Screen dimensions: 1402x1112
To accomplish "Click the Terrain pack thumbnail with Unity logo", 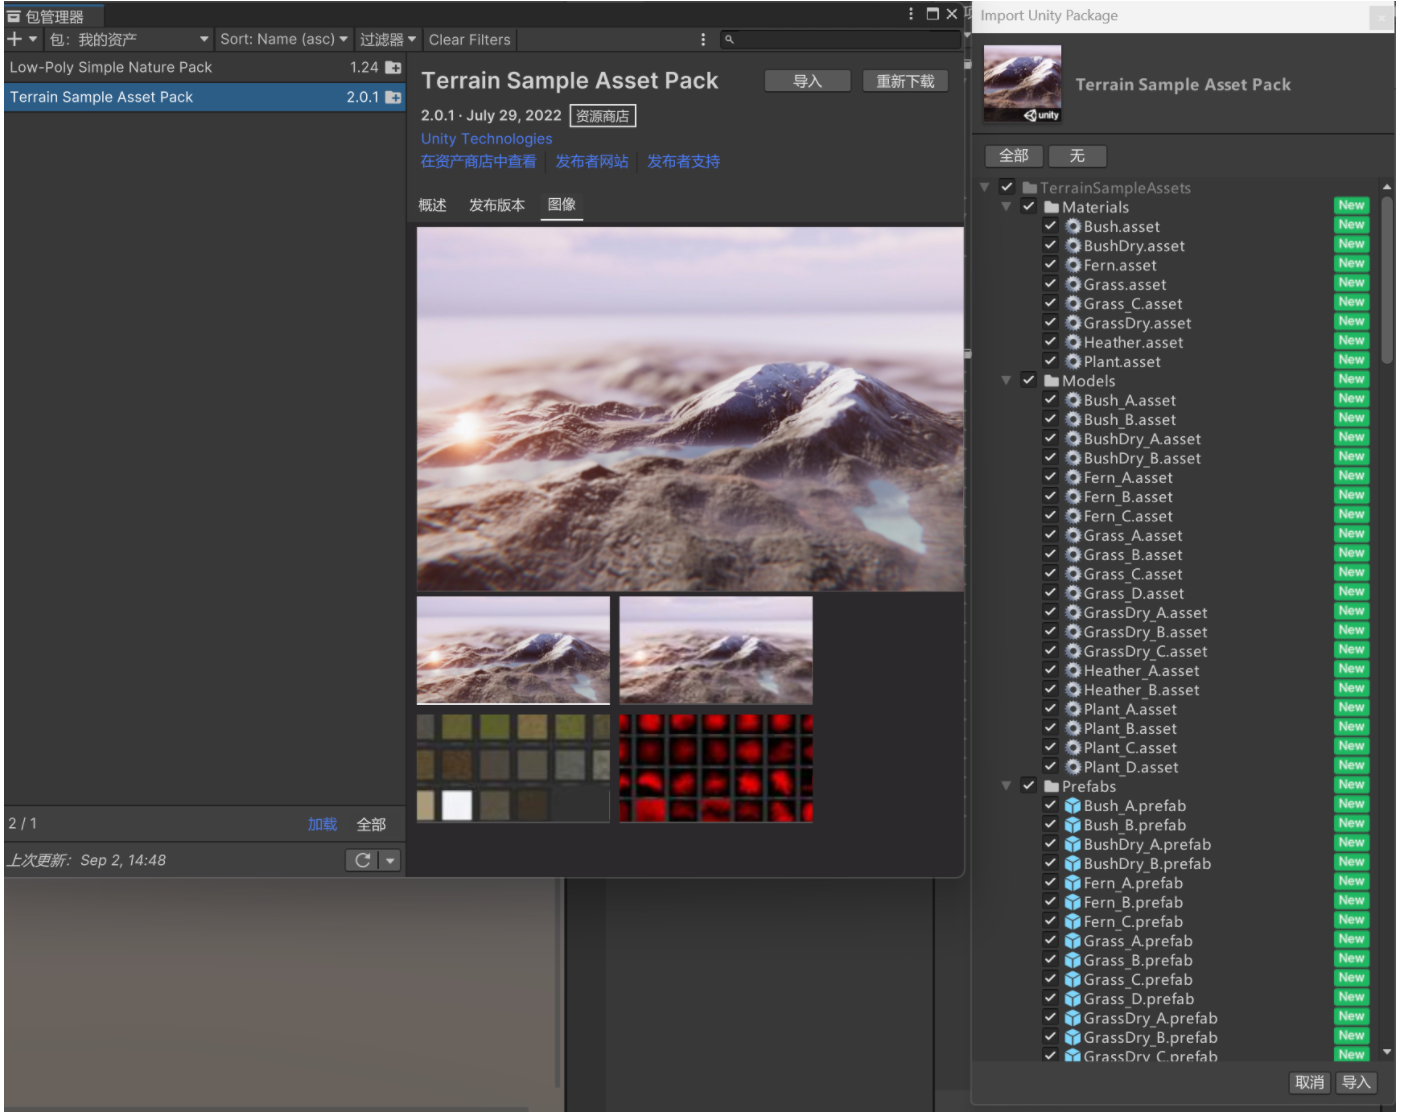I will (1023, 84).
